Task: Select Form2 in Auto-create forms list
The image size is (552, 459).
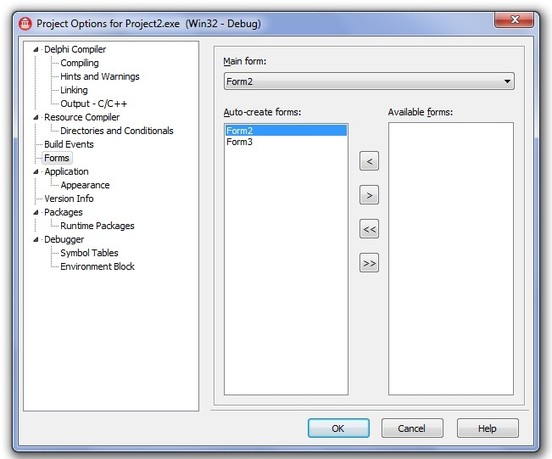Action: coord(286,131)
